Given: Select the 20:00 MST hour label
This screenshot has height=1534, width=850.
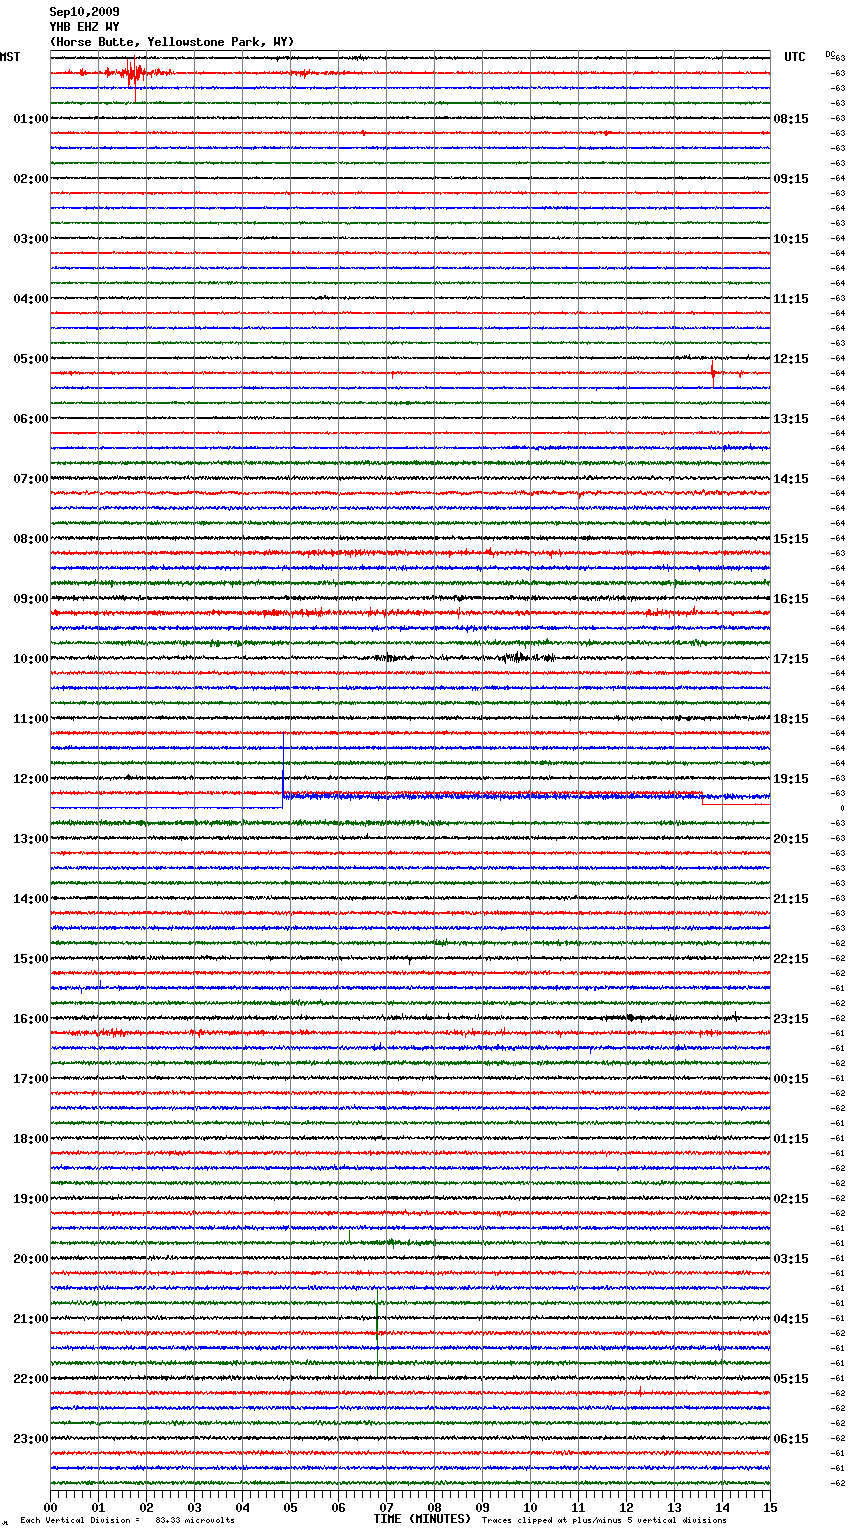Looking at the screenshot, I should click(30, 1259).
